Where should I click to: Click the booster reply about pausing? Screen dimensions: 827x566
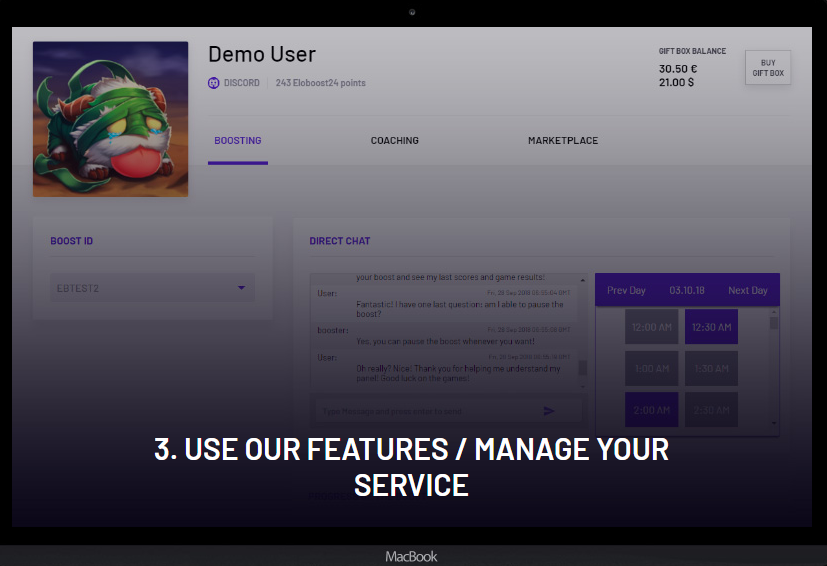click(x=445, y=341)
